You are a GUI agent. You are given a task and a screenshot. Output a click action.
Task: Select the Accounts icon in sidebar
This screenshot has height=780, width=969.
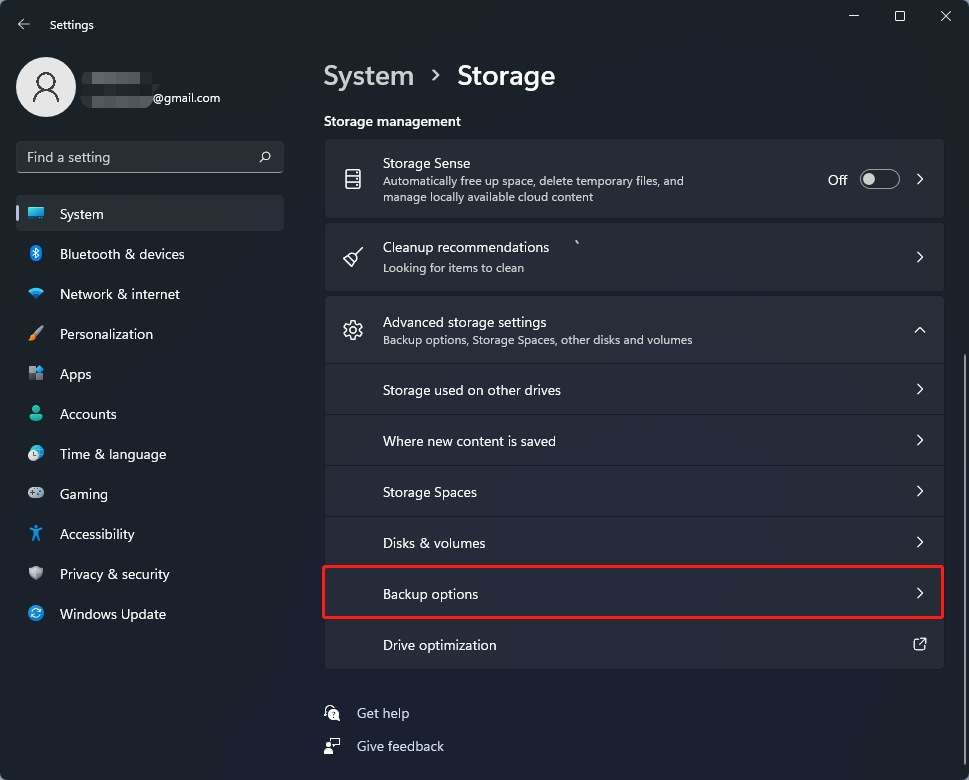point(35,414)
